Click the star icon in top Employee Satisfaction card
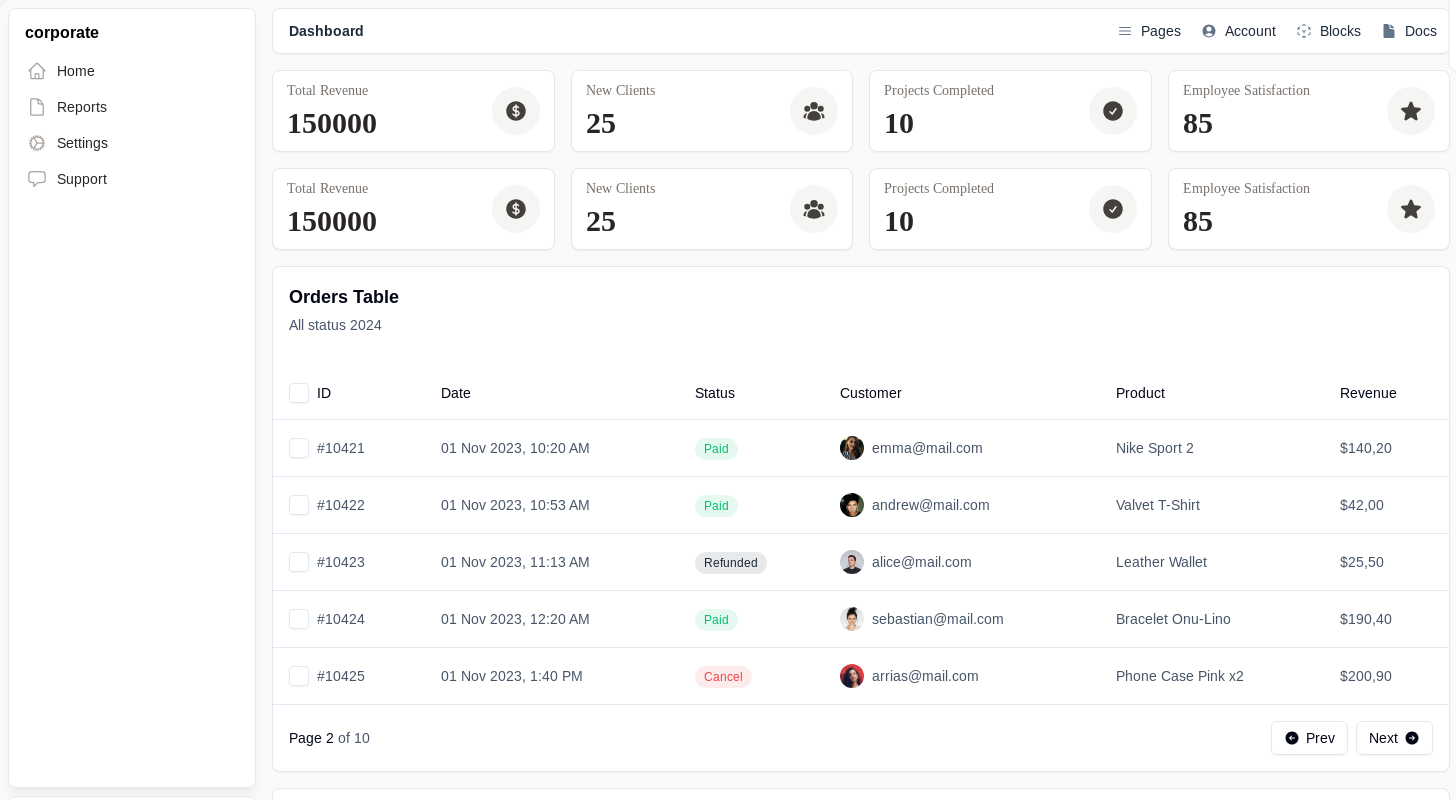This screenshot has width=1456, height=800. 1411,111
